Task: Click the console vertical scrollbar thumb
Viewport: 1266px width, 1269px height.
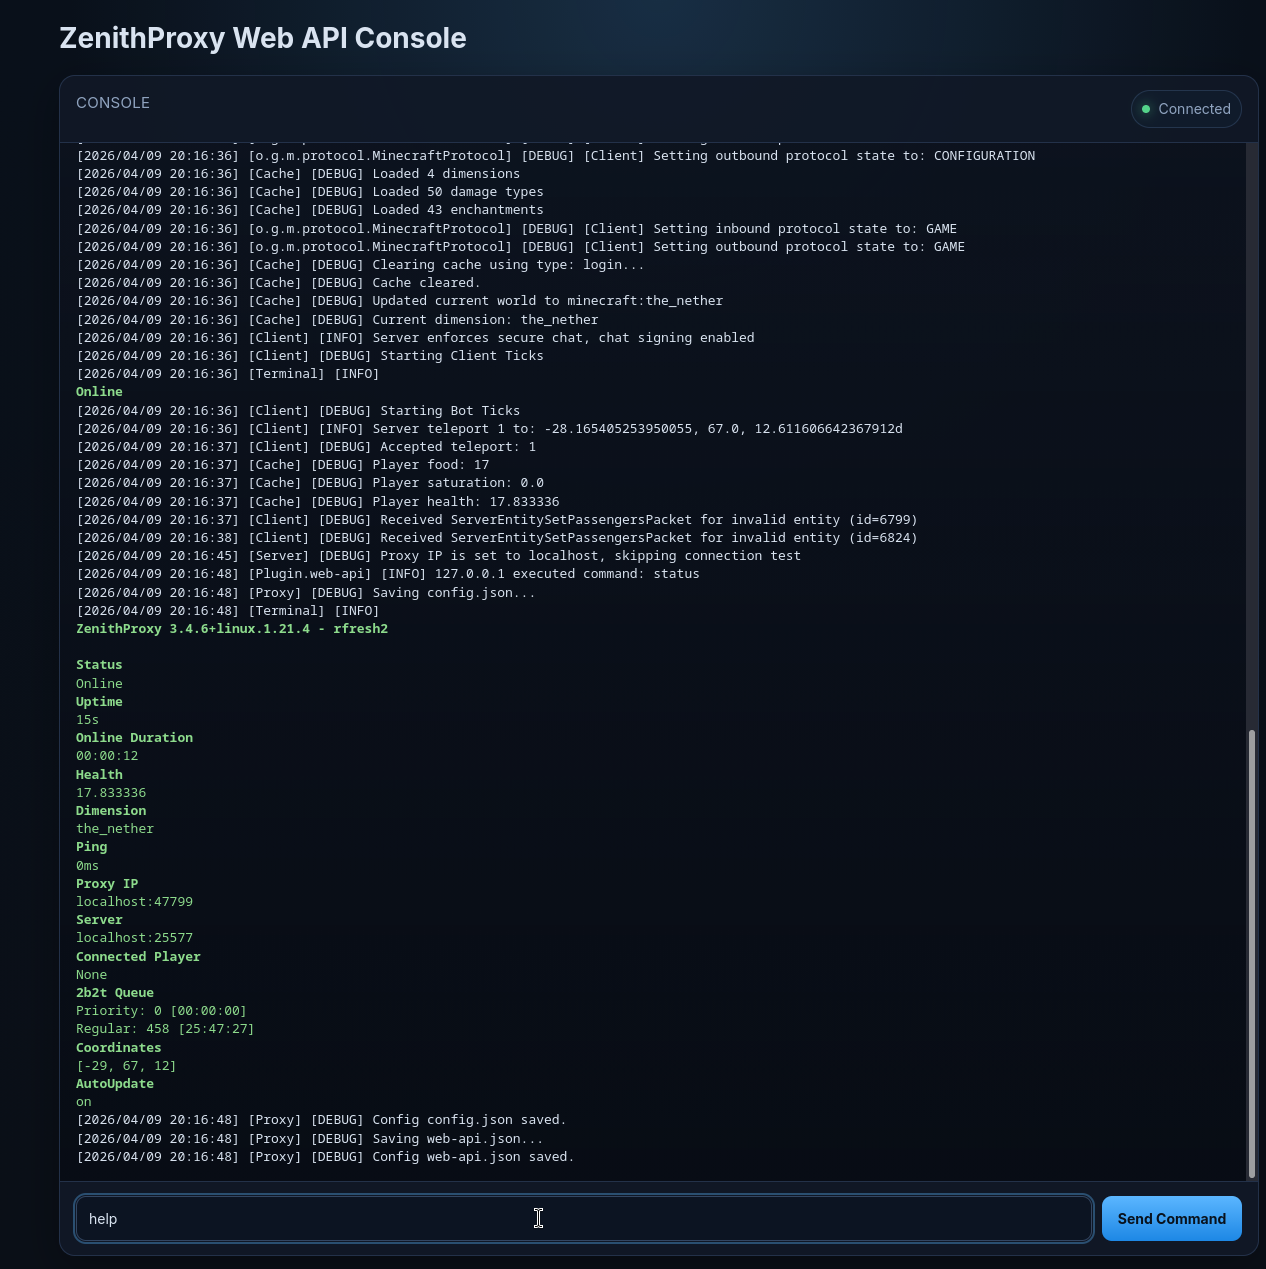Action: (x=1251, y=954)
